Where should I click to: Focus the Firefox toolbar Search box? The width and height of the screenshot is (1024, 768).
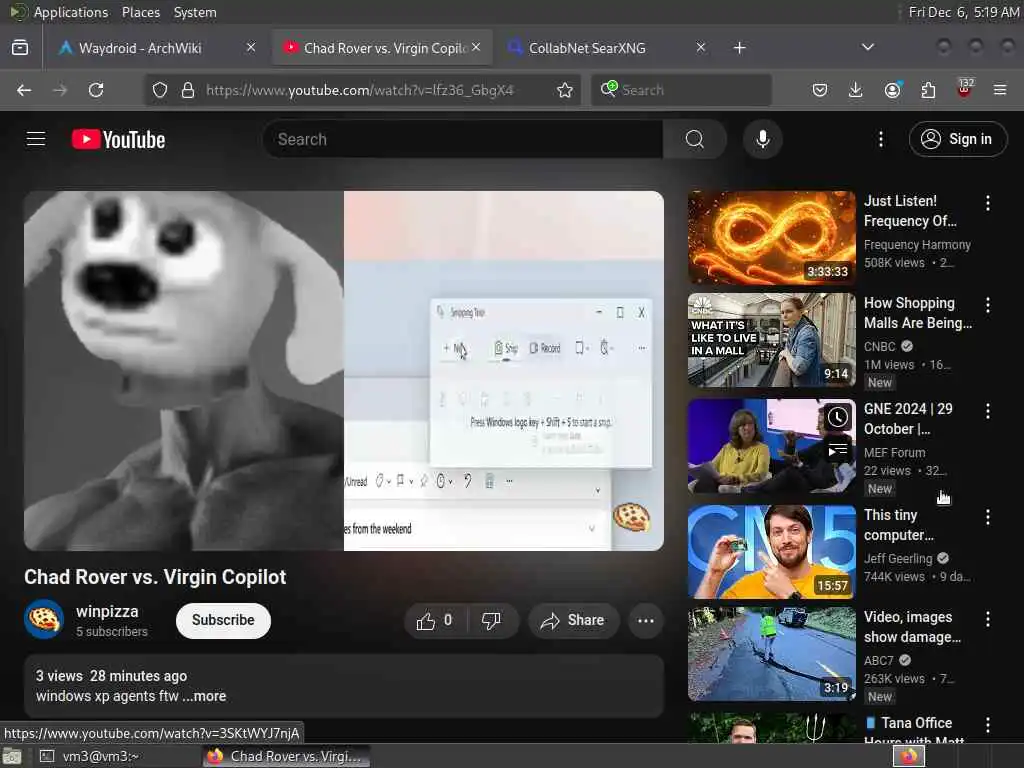681,90
